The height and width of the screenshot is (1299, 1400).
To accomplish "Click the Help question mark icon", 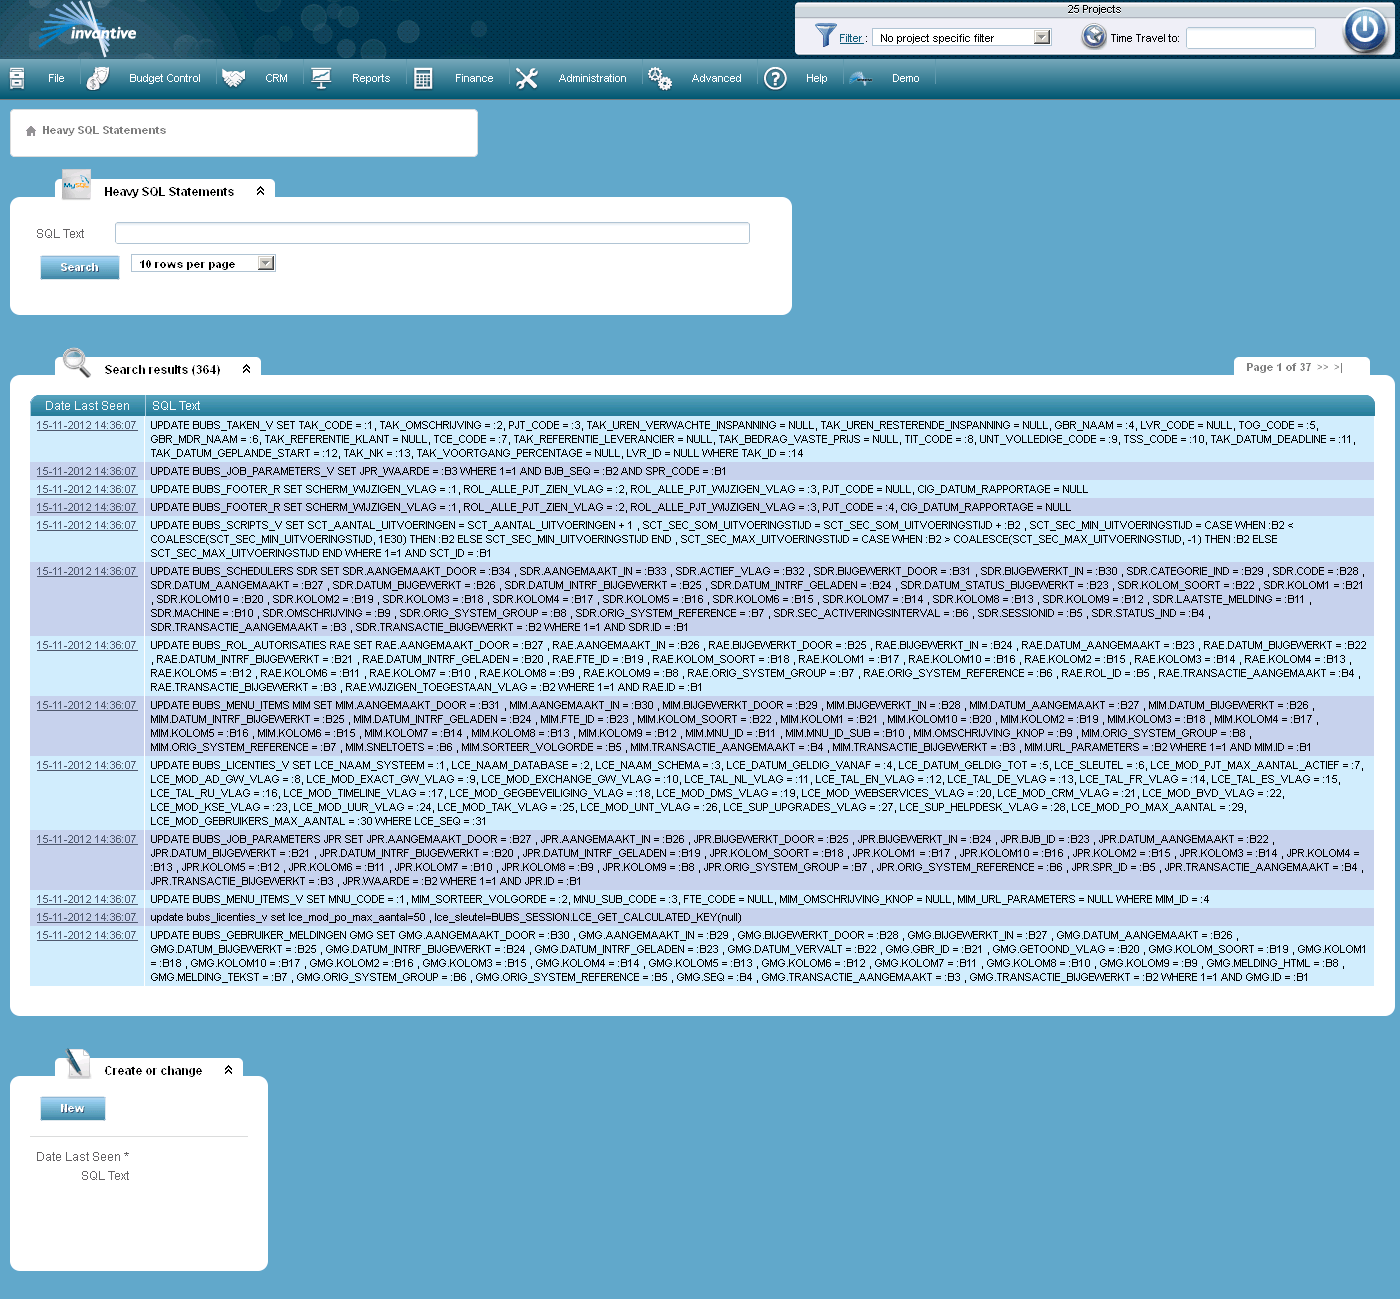I will tap(775, 78).
